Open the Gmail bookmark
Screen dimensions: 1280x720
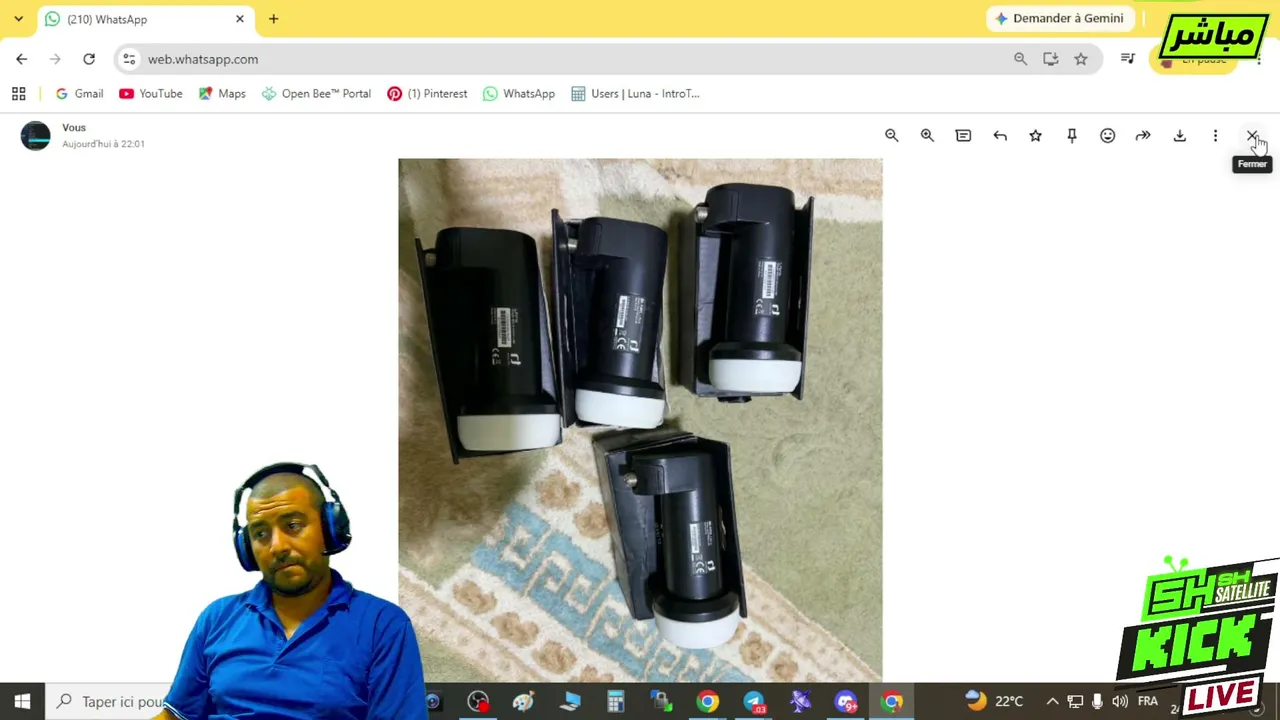(79, 94)
